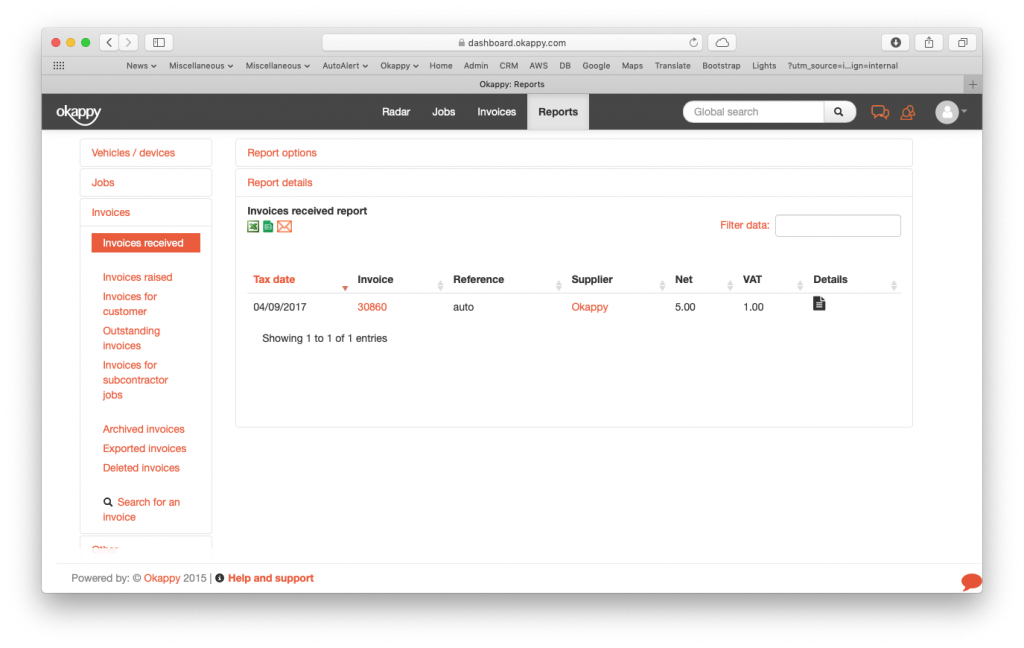Open the Translate bookmark

click(x=673, y=66)
